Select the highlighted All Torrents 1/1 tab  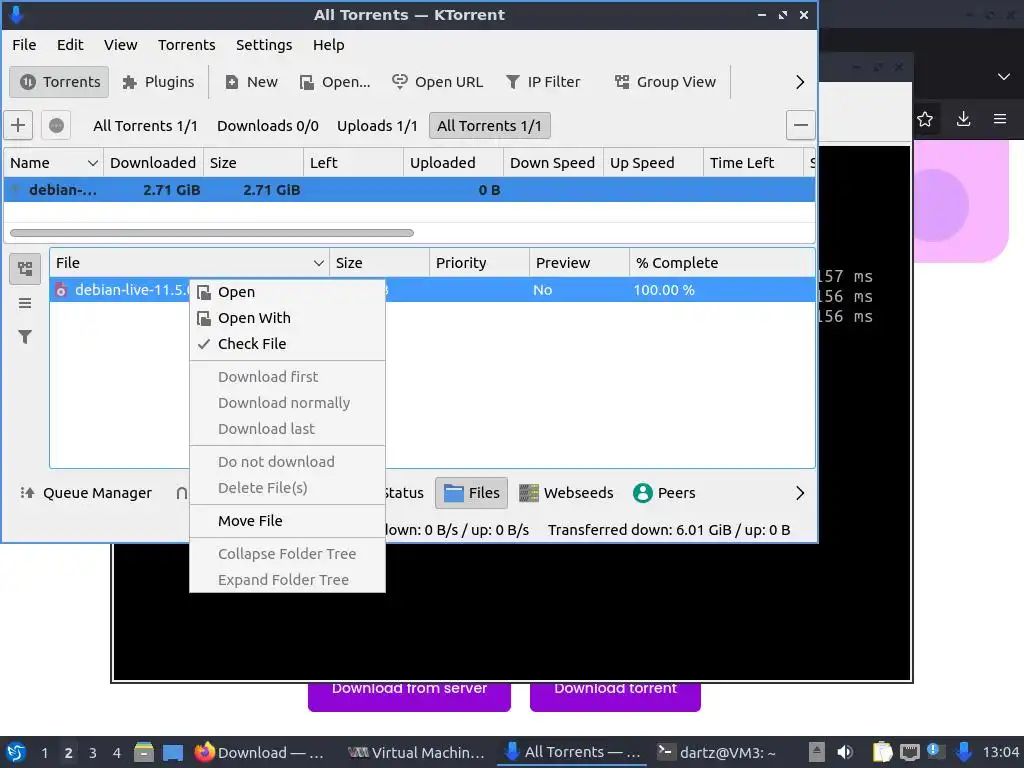pyautogui.click(x=490, y=125)
